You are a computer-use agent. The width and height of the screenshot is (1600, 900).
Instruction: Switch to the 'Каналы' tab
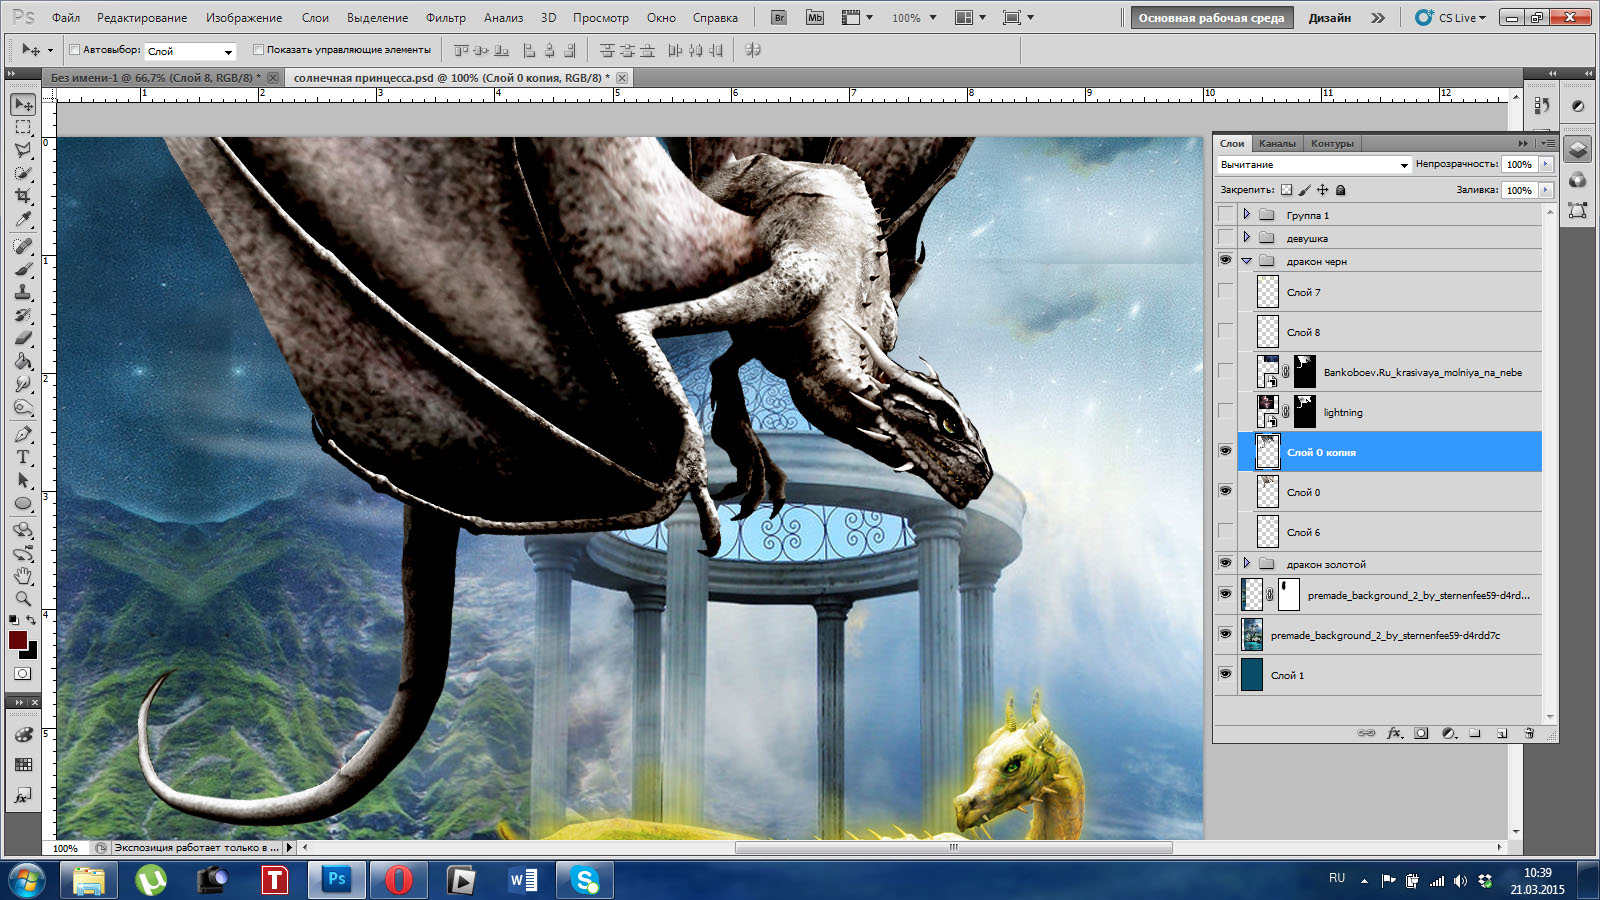(x=1277, y=143)
